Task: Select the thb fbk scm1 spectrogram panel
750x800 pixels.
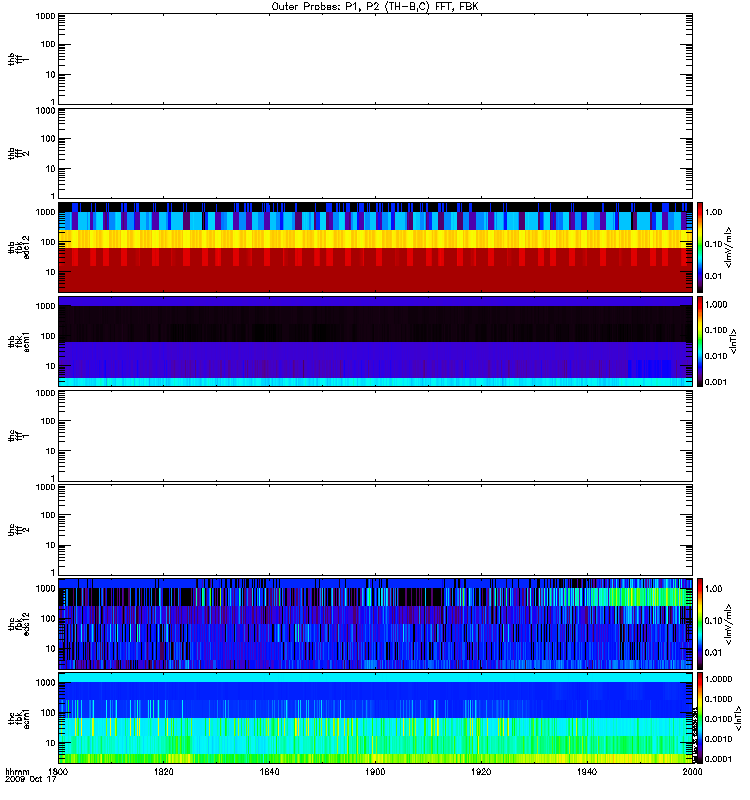Action: click(x=375, y=341)
